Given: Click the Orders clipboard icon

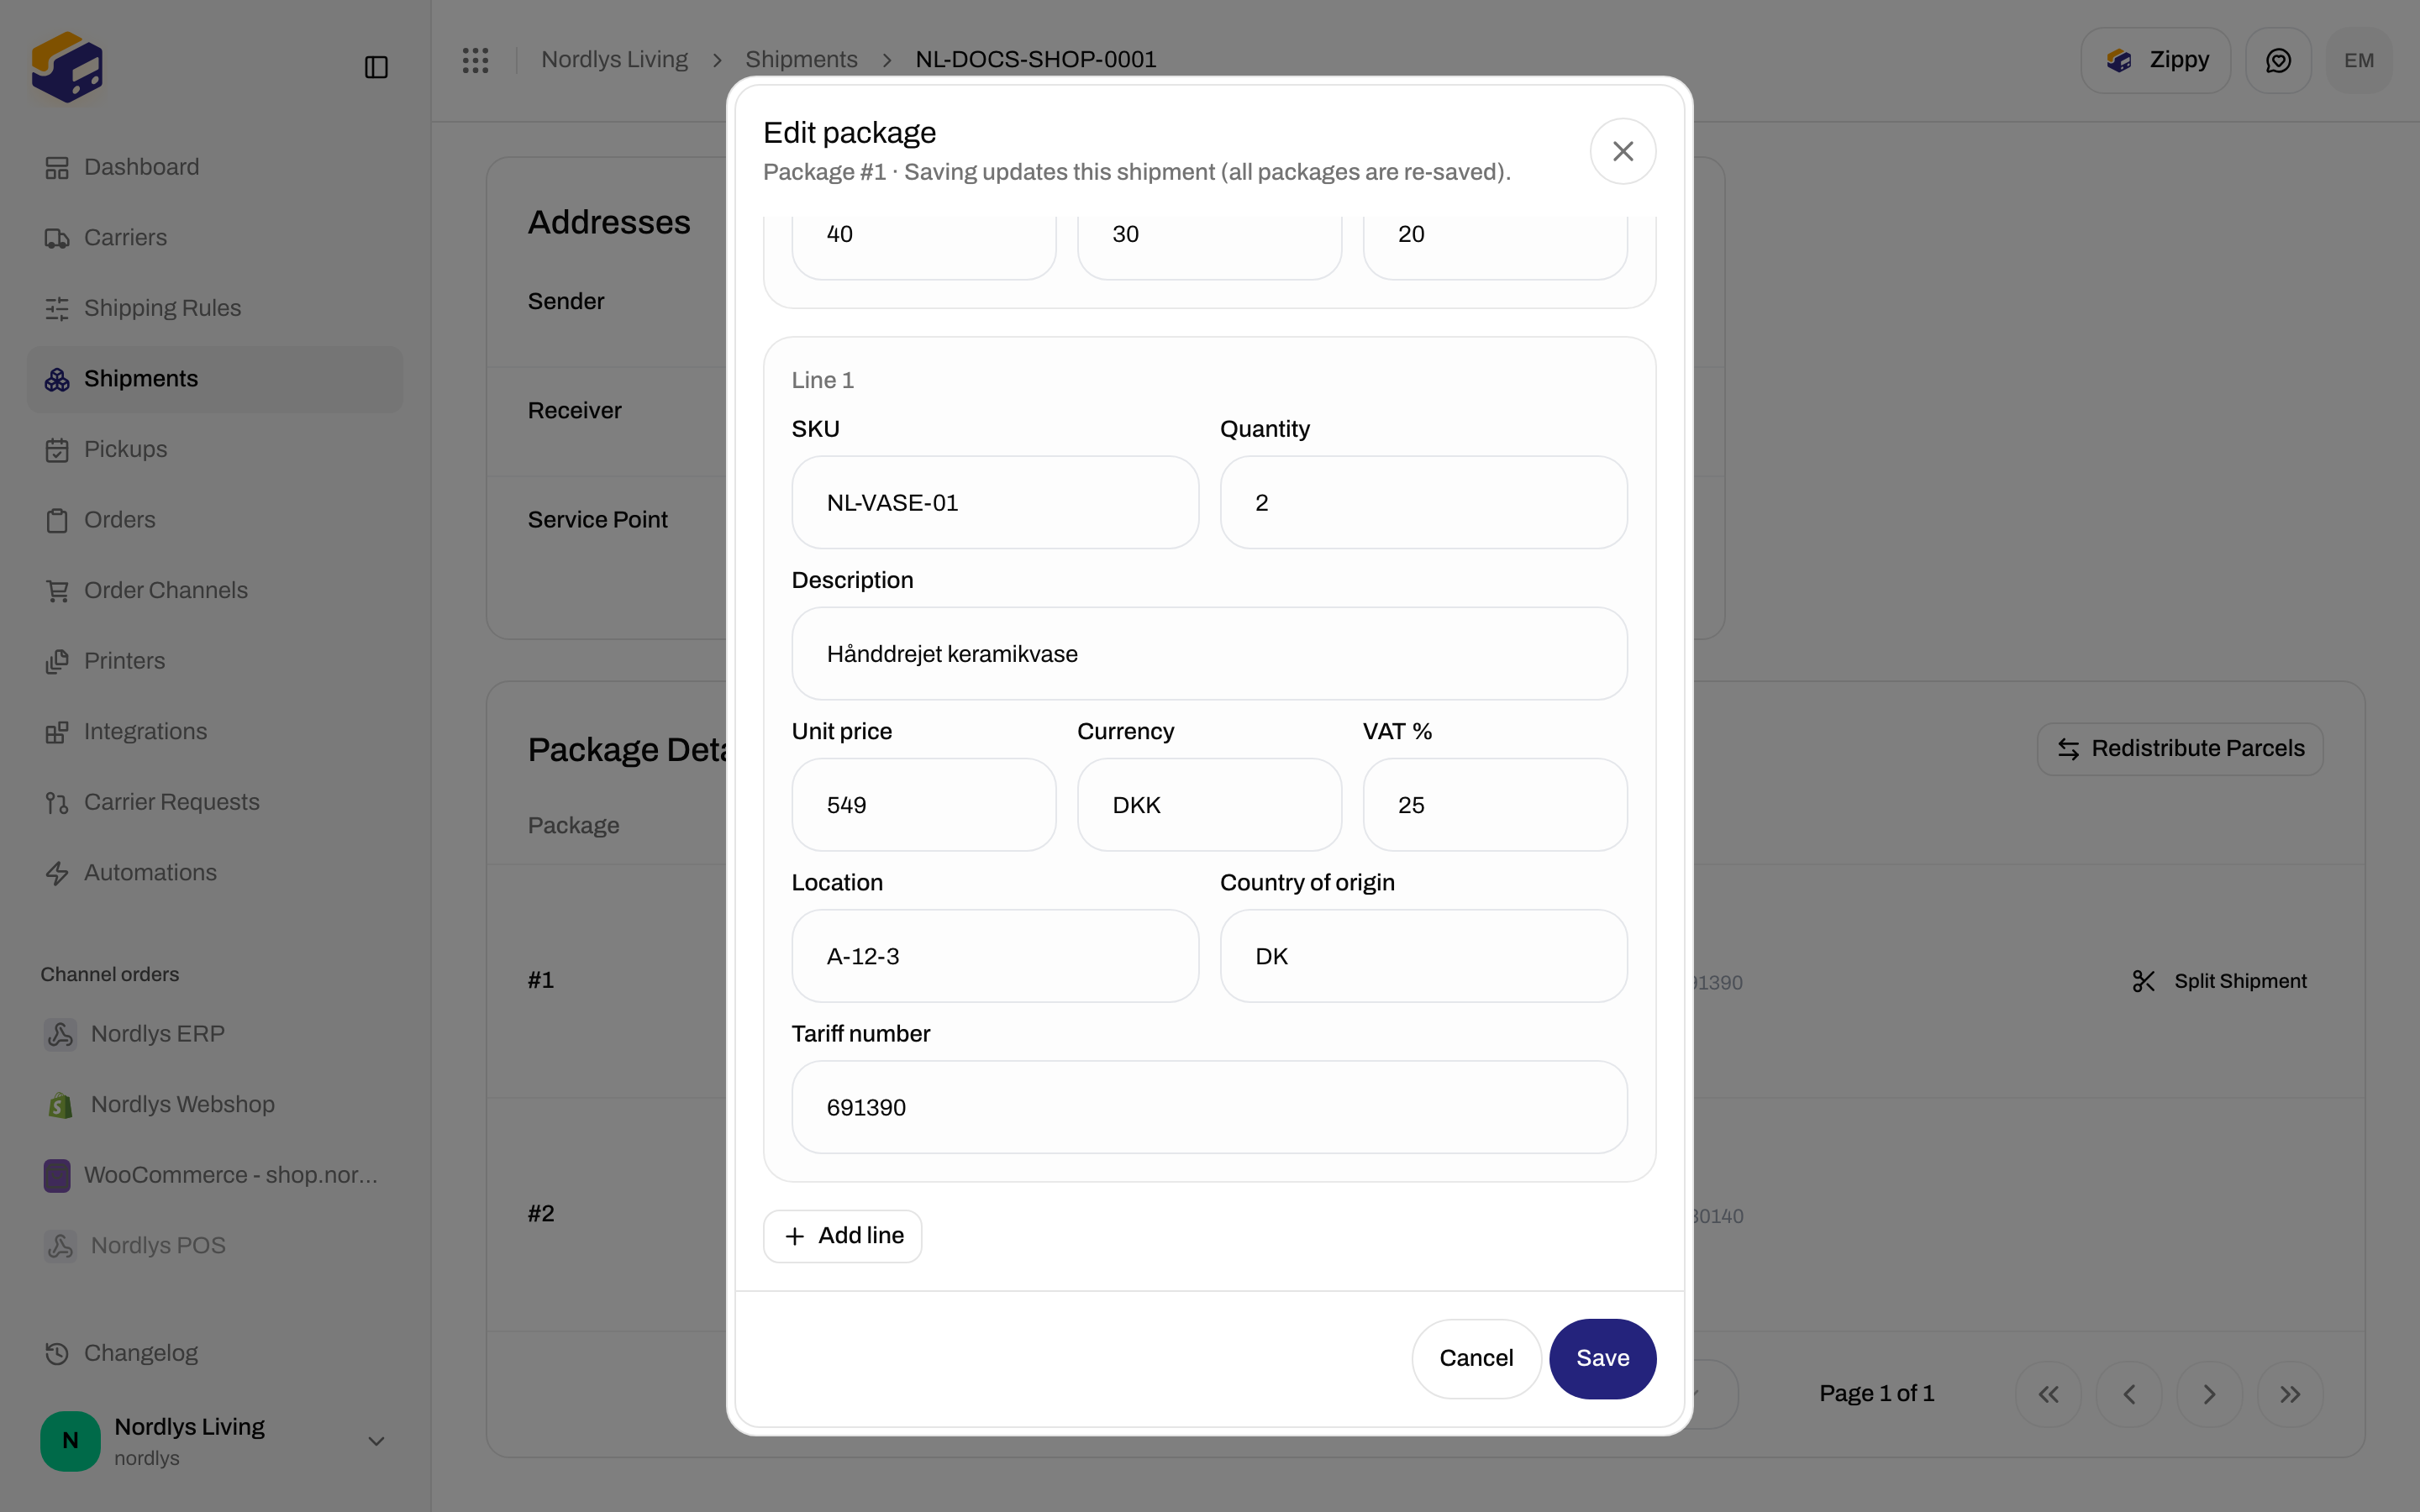Looking at the screenshot, I should 57,520.
